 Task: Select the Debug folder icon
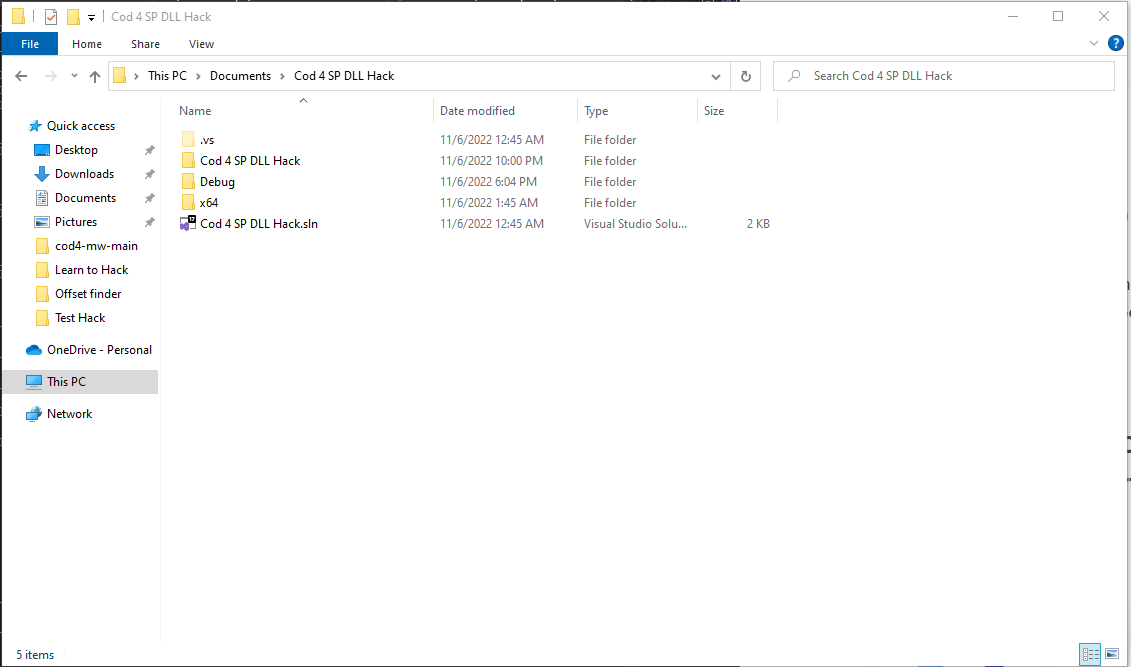click(188, 182)
